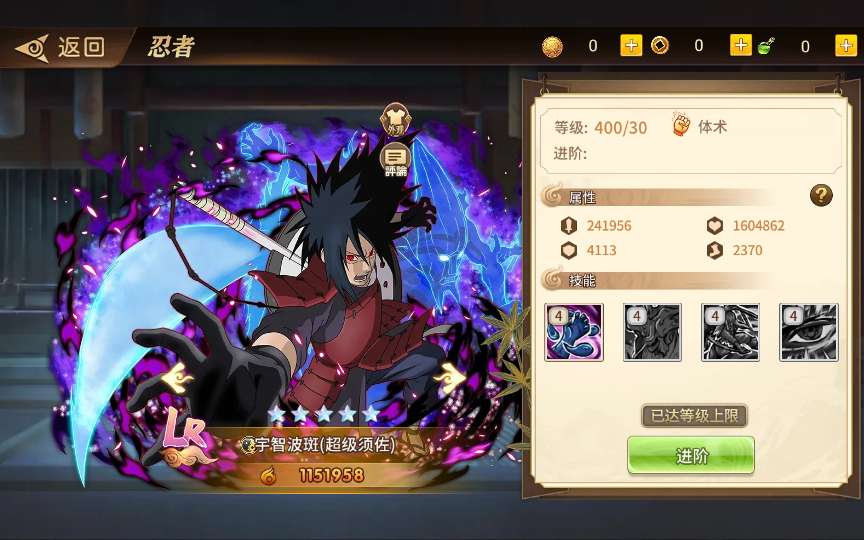Tap the character name 宇智波斑 banner

(x=319, y=445)
